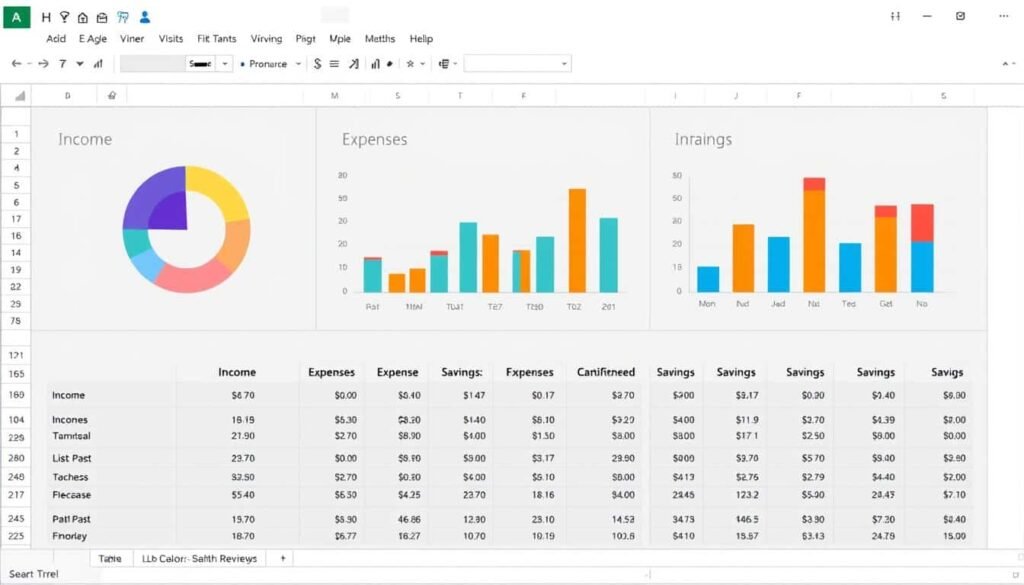Image resolution: width=1024 pixels, height=585 pixels.
Task: Add a new sheet with plus button
Action: (283, 558)
